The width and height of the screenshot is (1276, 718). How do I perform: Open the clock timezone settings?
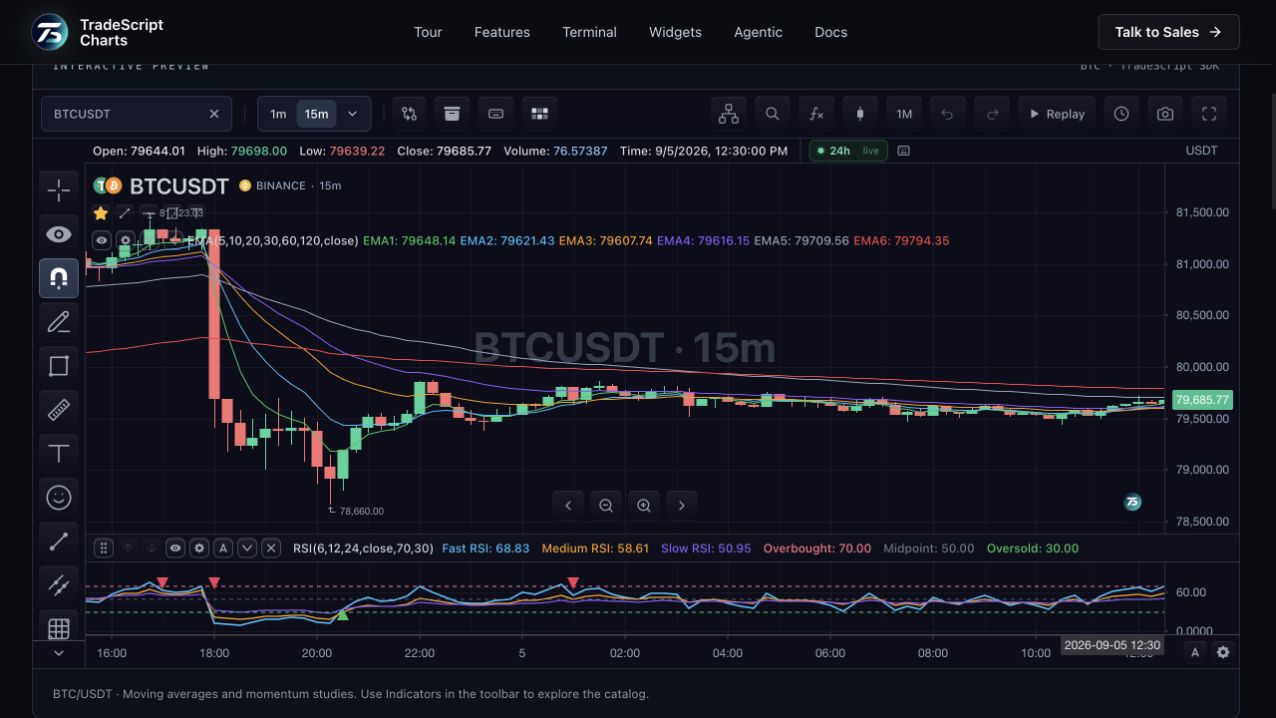(1122, 114)
